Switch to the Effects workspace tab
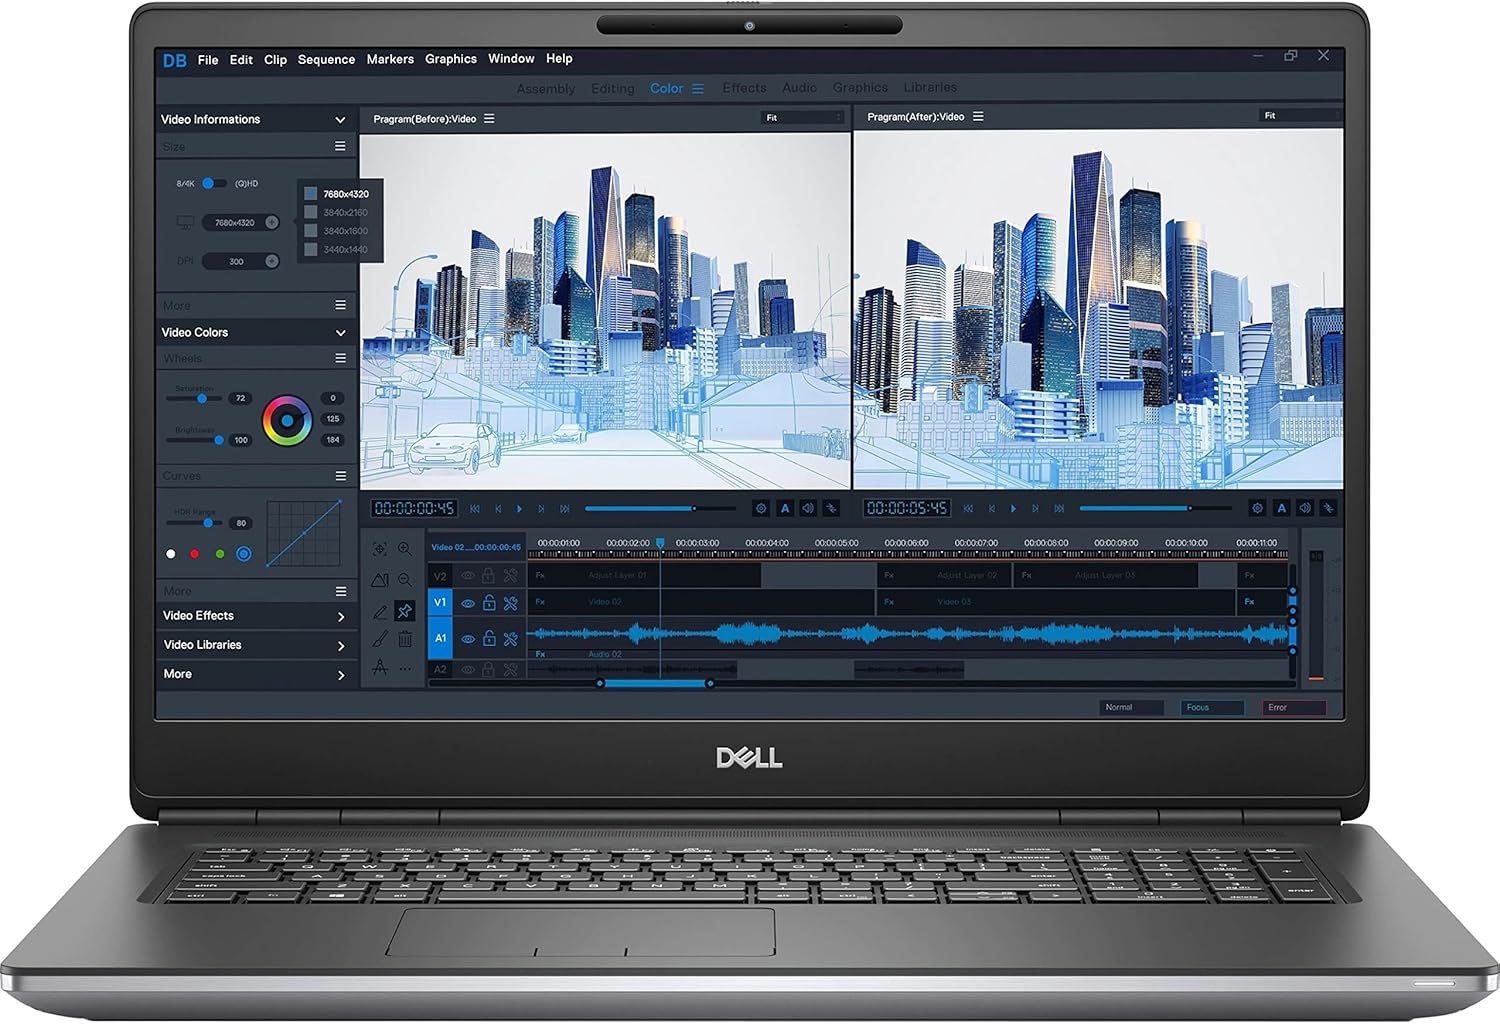This screenshot has height=1024, width=1500. point(744,88)
